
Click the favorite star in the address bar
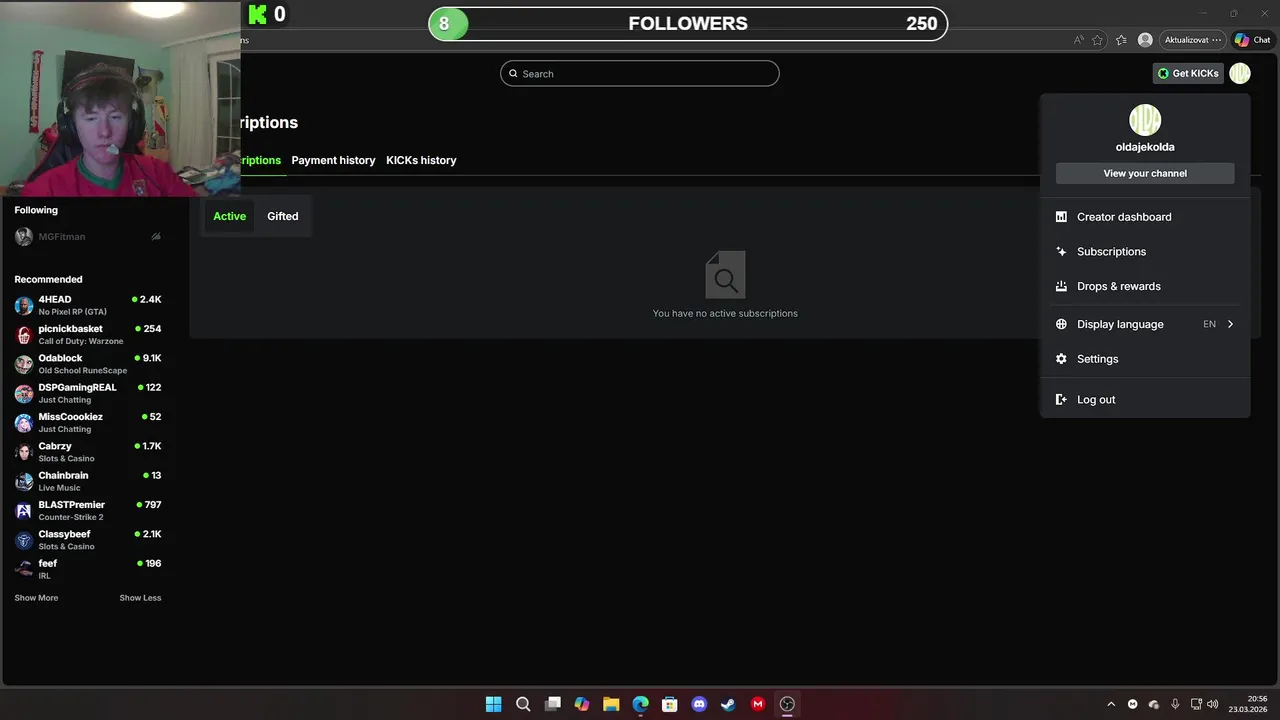[x=1098, y=40]
